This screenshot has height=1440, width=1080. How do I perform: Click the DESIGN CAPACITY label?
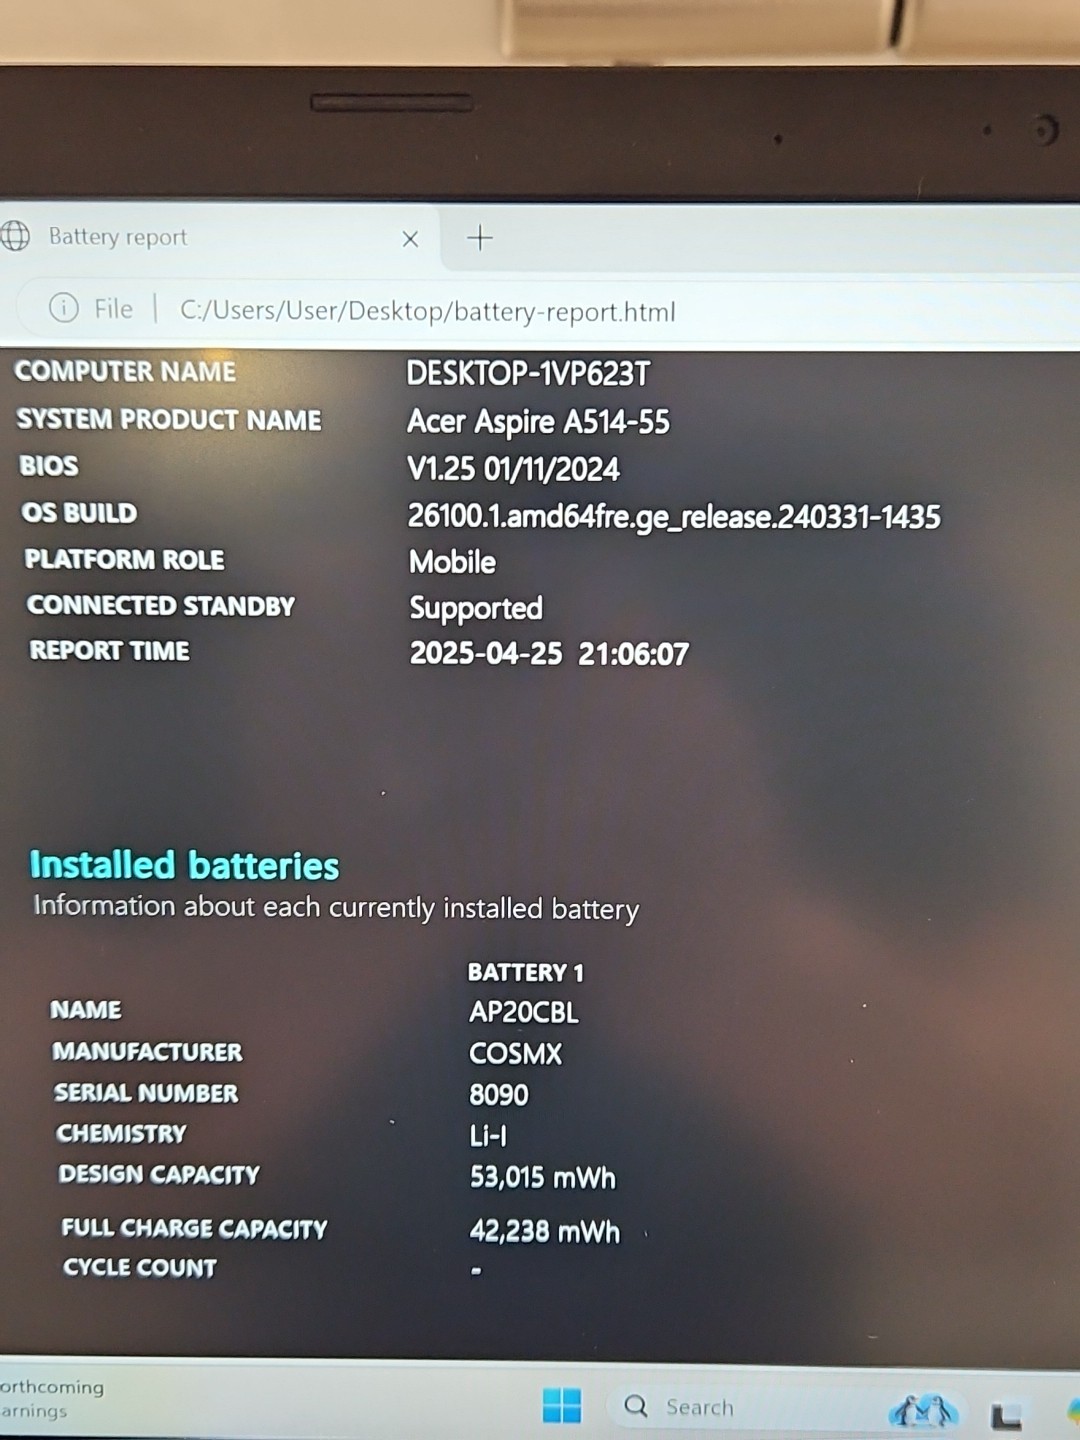click(159, 1174)
